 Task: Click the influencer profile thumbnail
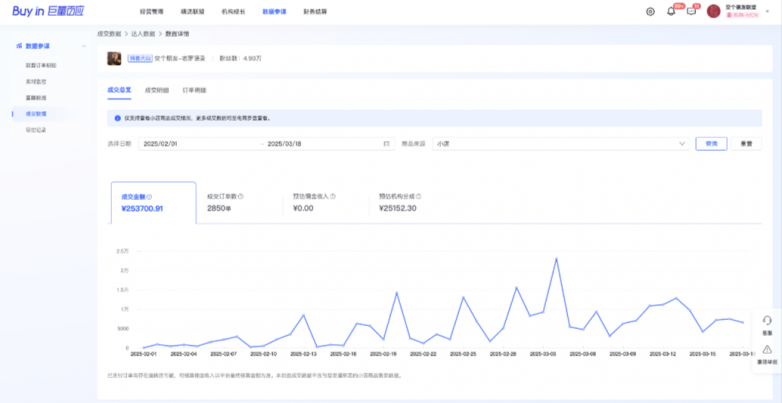[114, 58]
